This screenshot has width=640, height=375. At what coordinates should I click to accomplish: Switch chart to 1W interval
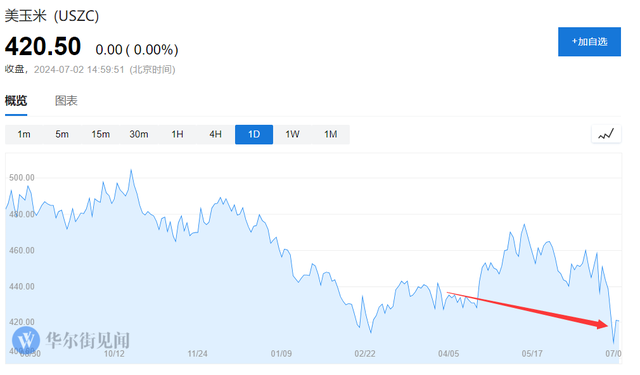click(x=292, y=134)
